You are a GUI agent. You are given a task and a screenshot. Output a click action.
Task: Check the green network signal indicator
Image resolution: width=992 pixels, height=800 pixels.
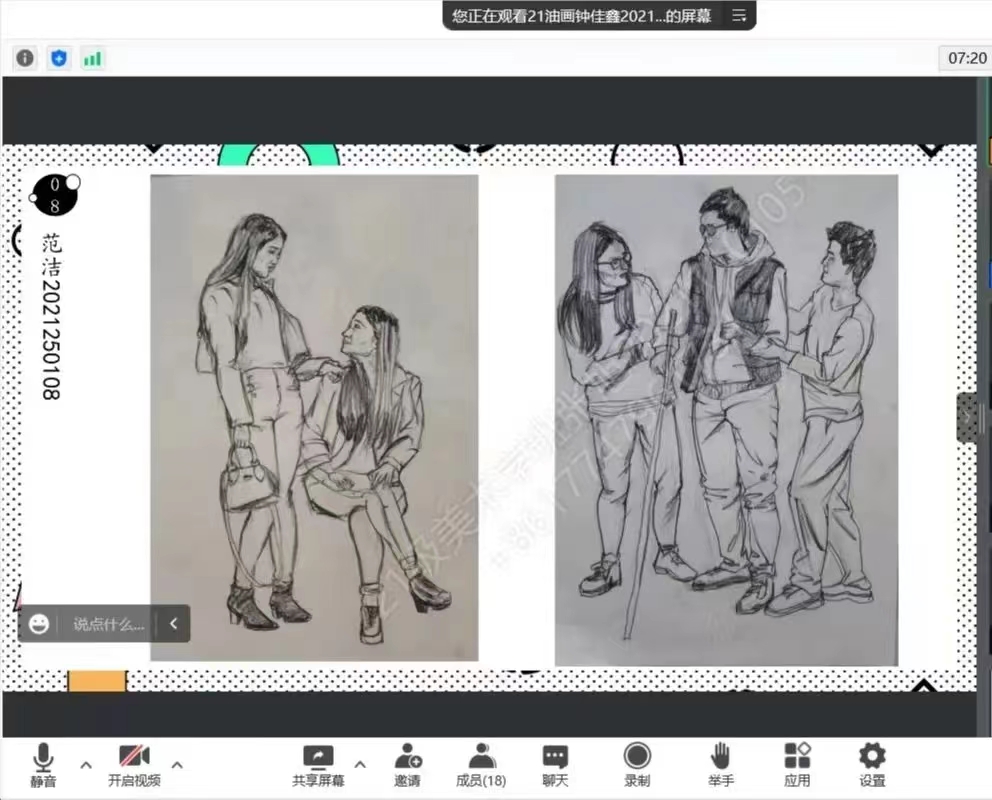pos(92,58)
